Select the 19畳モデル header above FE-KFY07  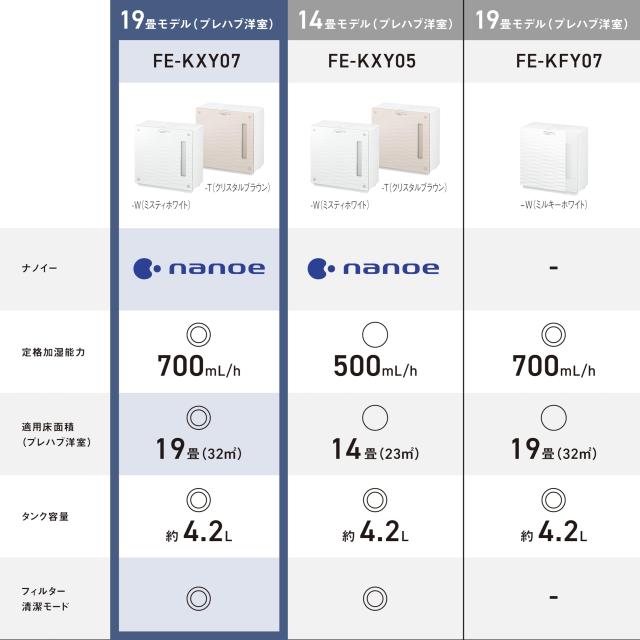coord(552,20)
